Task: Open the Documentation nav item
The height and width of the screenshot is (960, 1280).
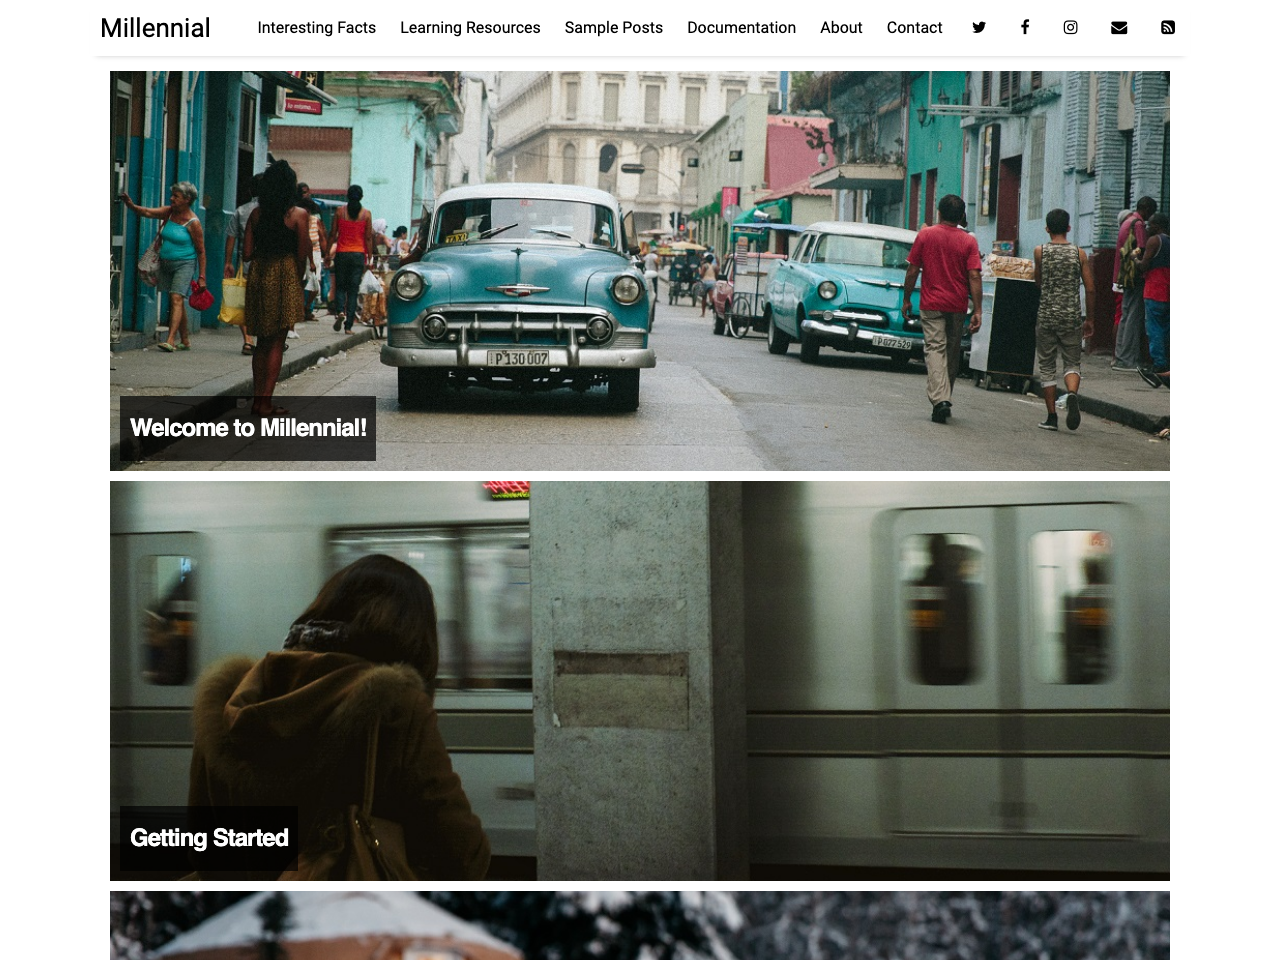Action: pyautogui.click(x=741, y=28)
